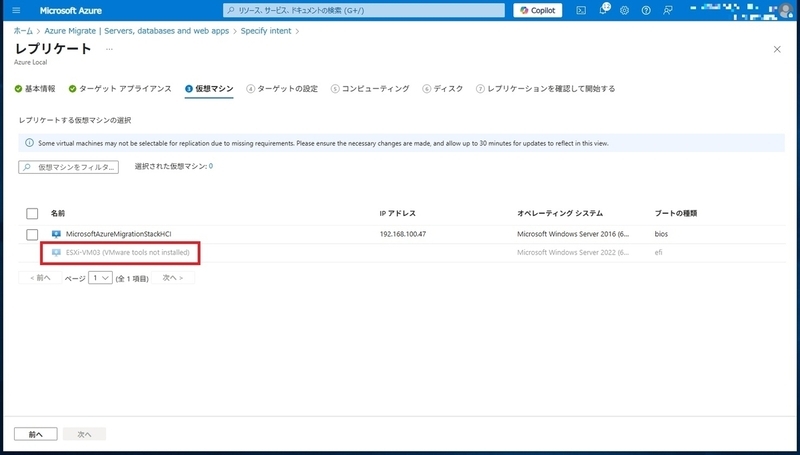
Task: Click the (全 1 項目) pagination text
Action: [132, 279]
